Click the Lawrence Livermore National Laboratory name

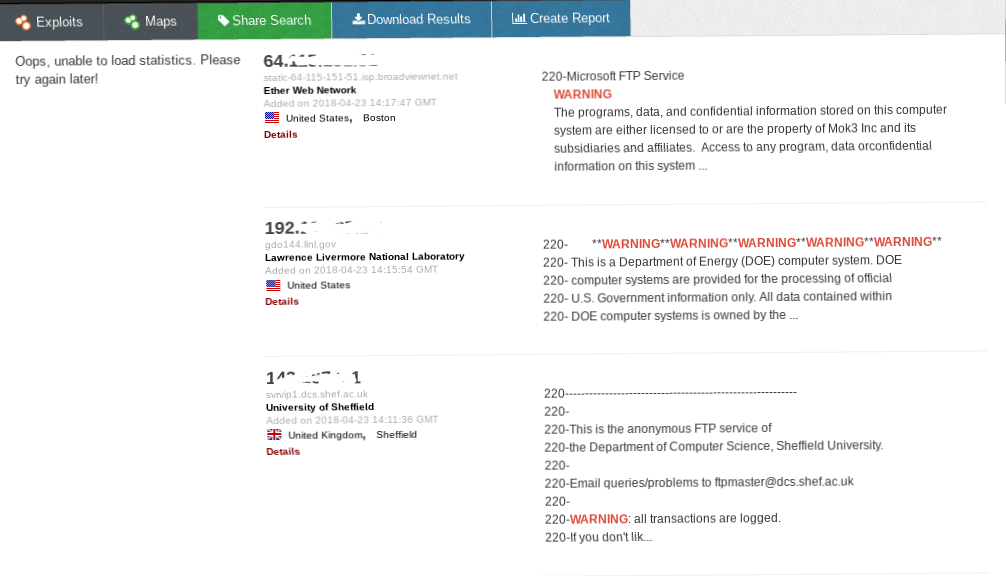tap(364, 256)
